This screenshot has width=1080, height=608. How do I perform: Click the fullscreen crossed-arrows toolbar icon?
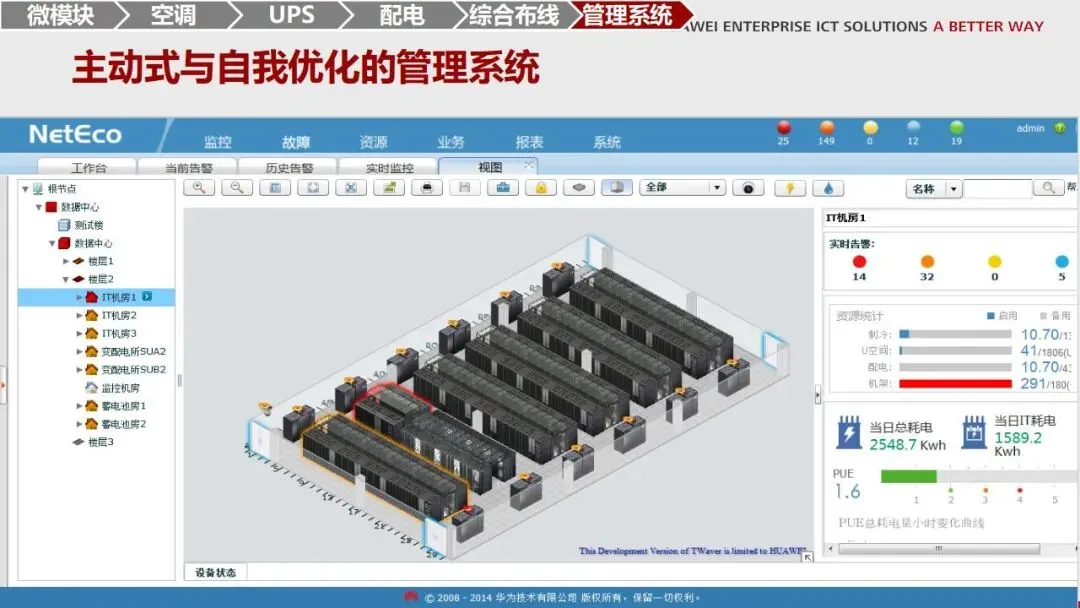point(351,188)
